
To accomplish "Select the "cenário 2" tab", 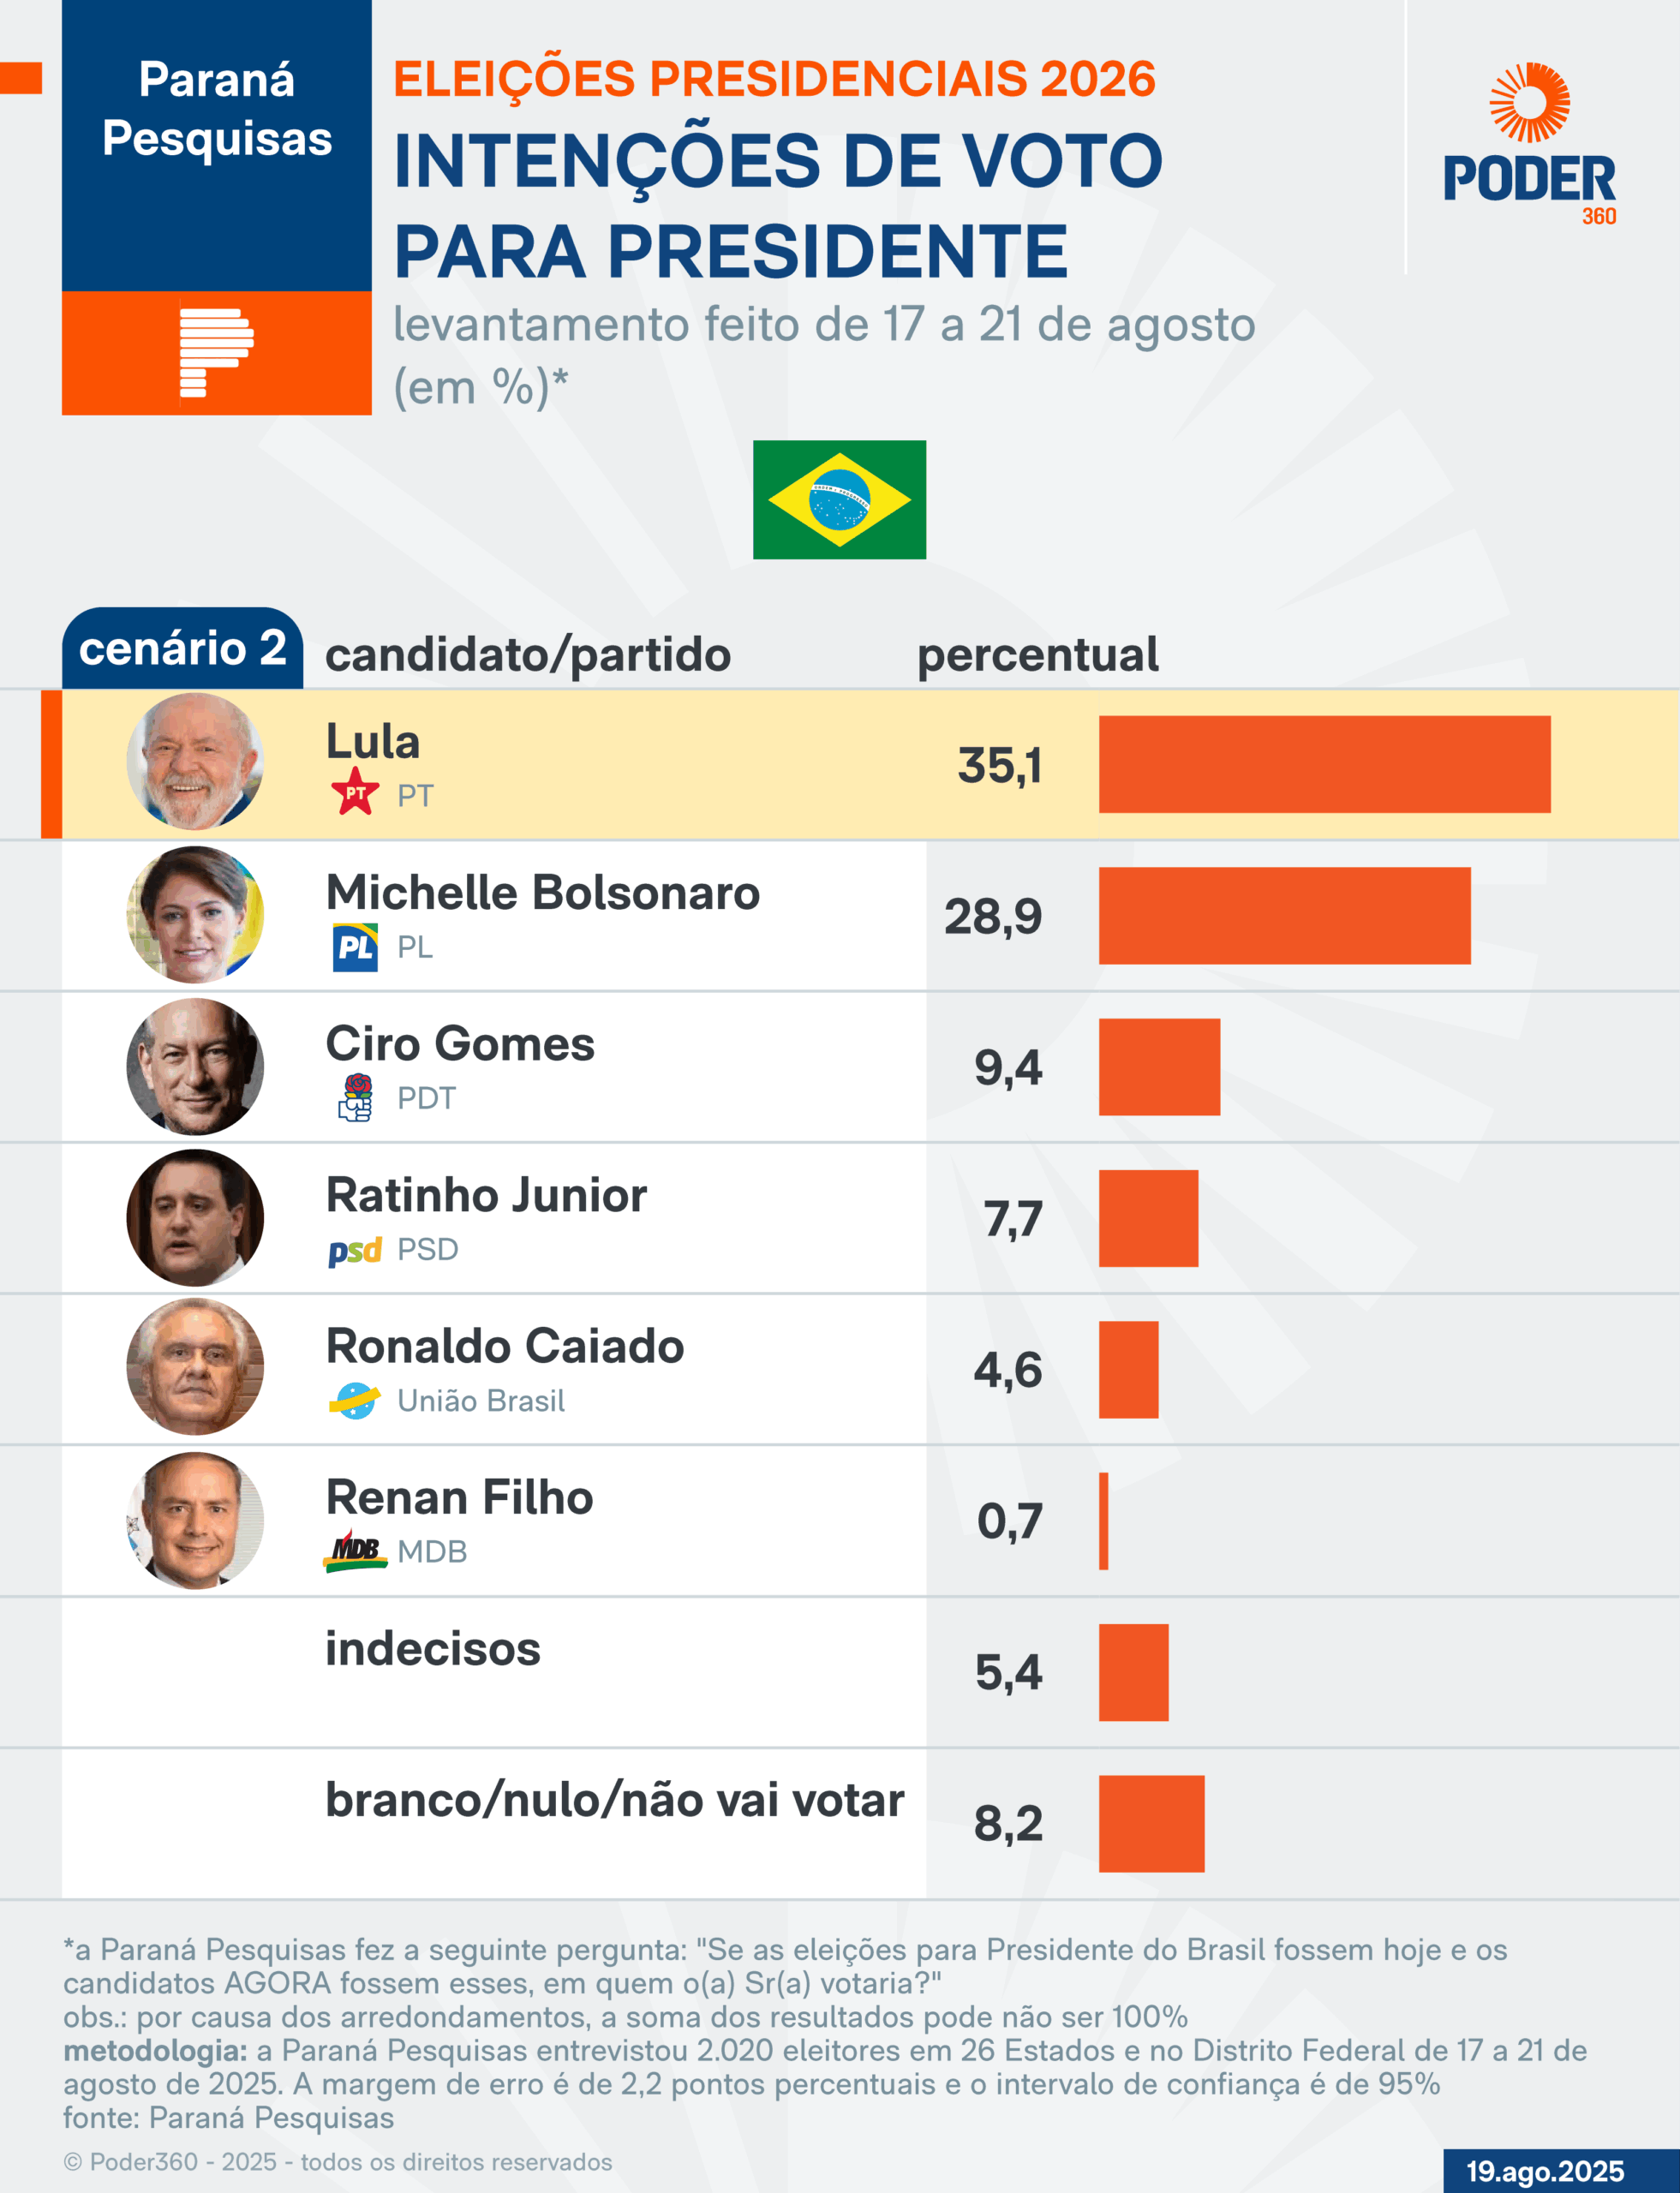I will (x=182, y=648).
